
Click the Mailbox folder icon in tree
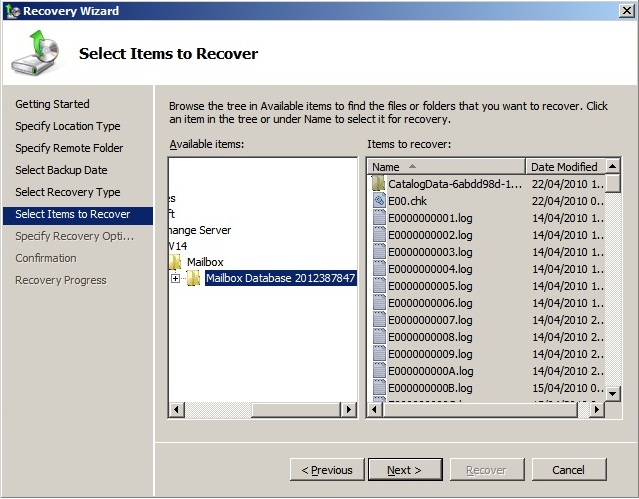point(175,262)
